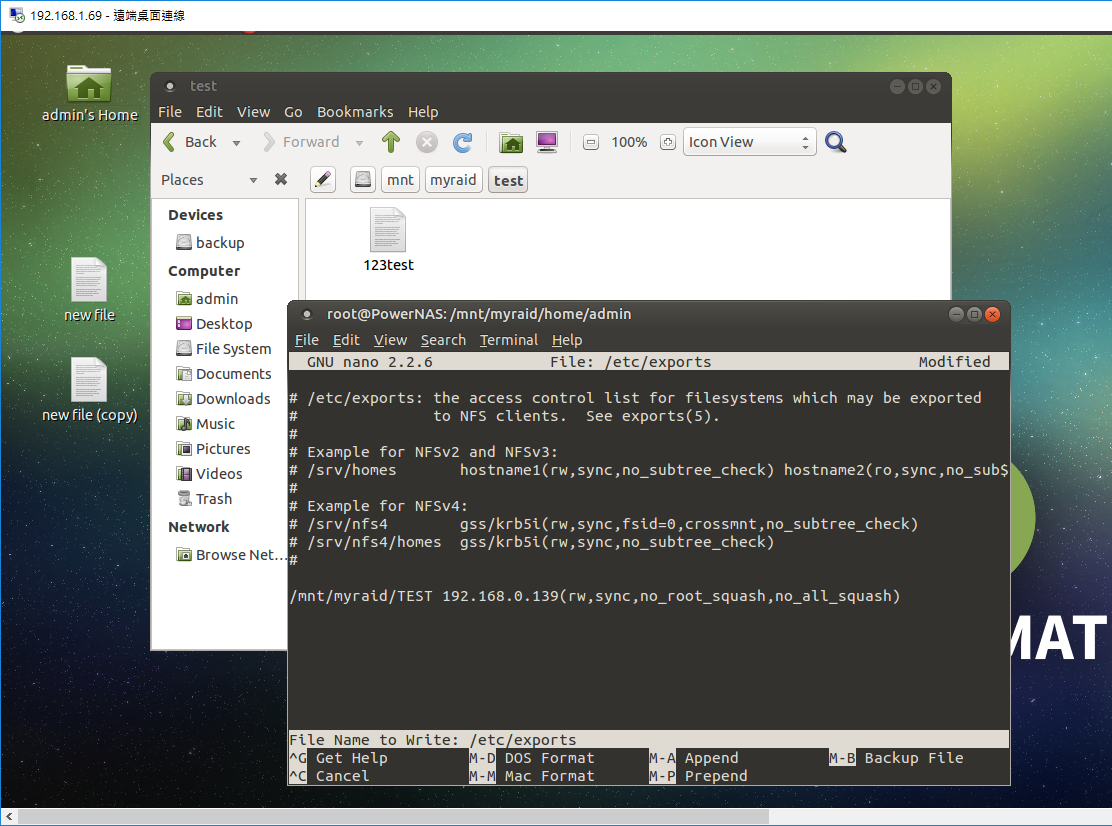
Task: Expand the Back history dropdown arrow
Action: click(x=236, y=143)
